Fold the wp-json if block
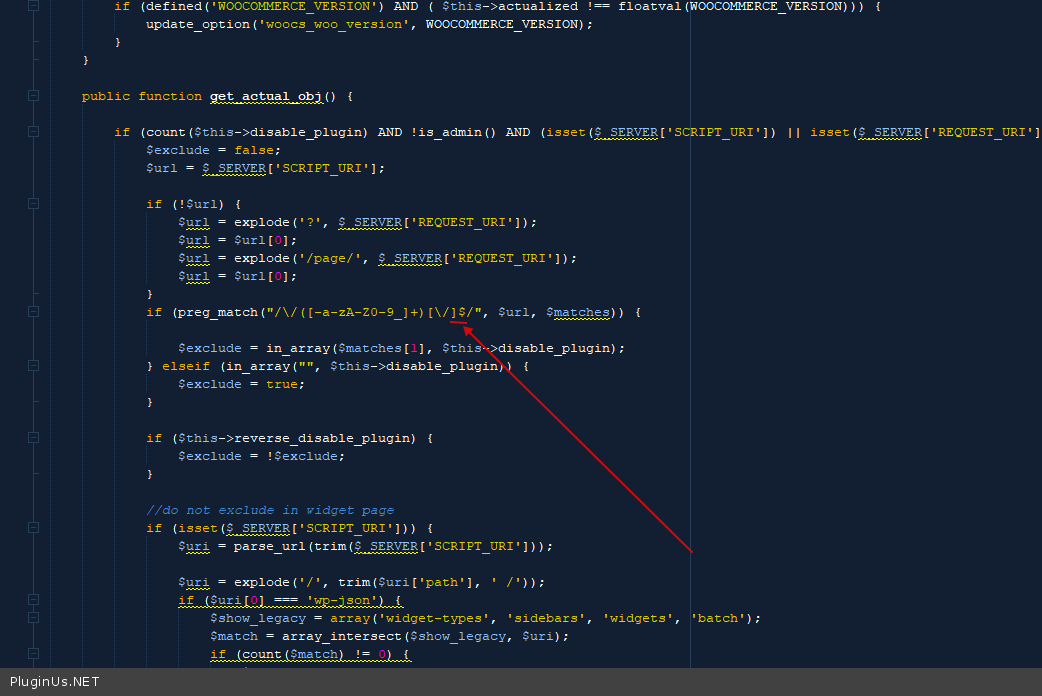This screenshot has height=696, width=1042. click(33, 600)
